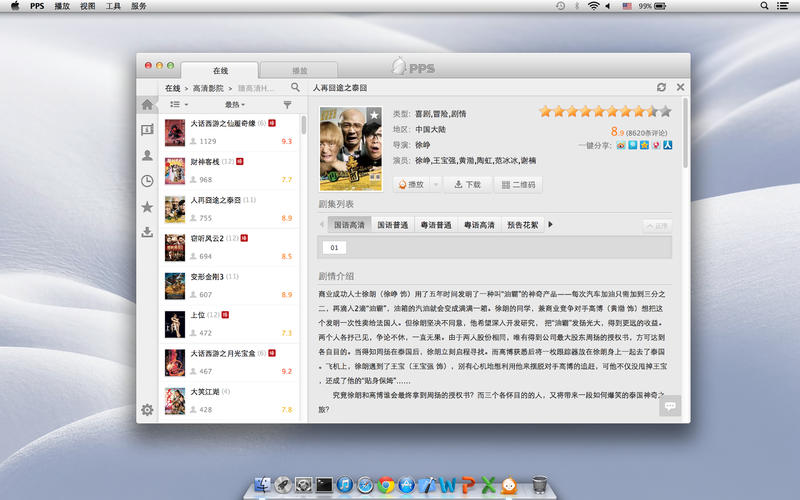
Task: Share to Renren icon
Action: [667, 145]
